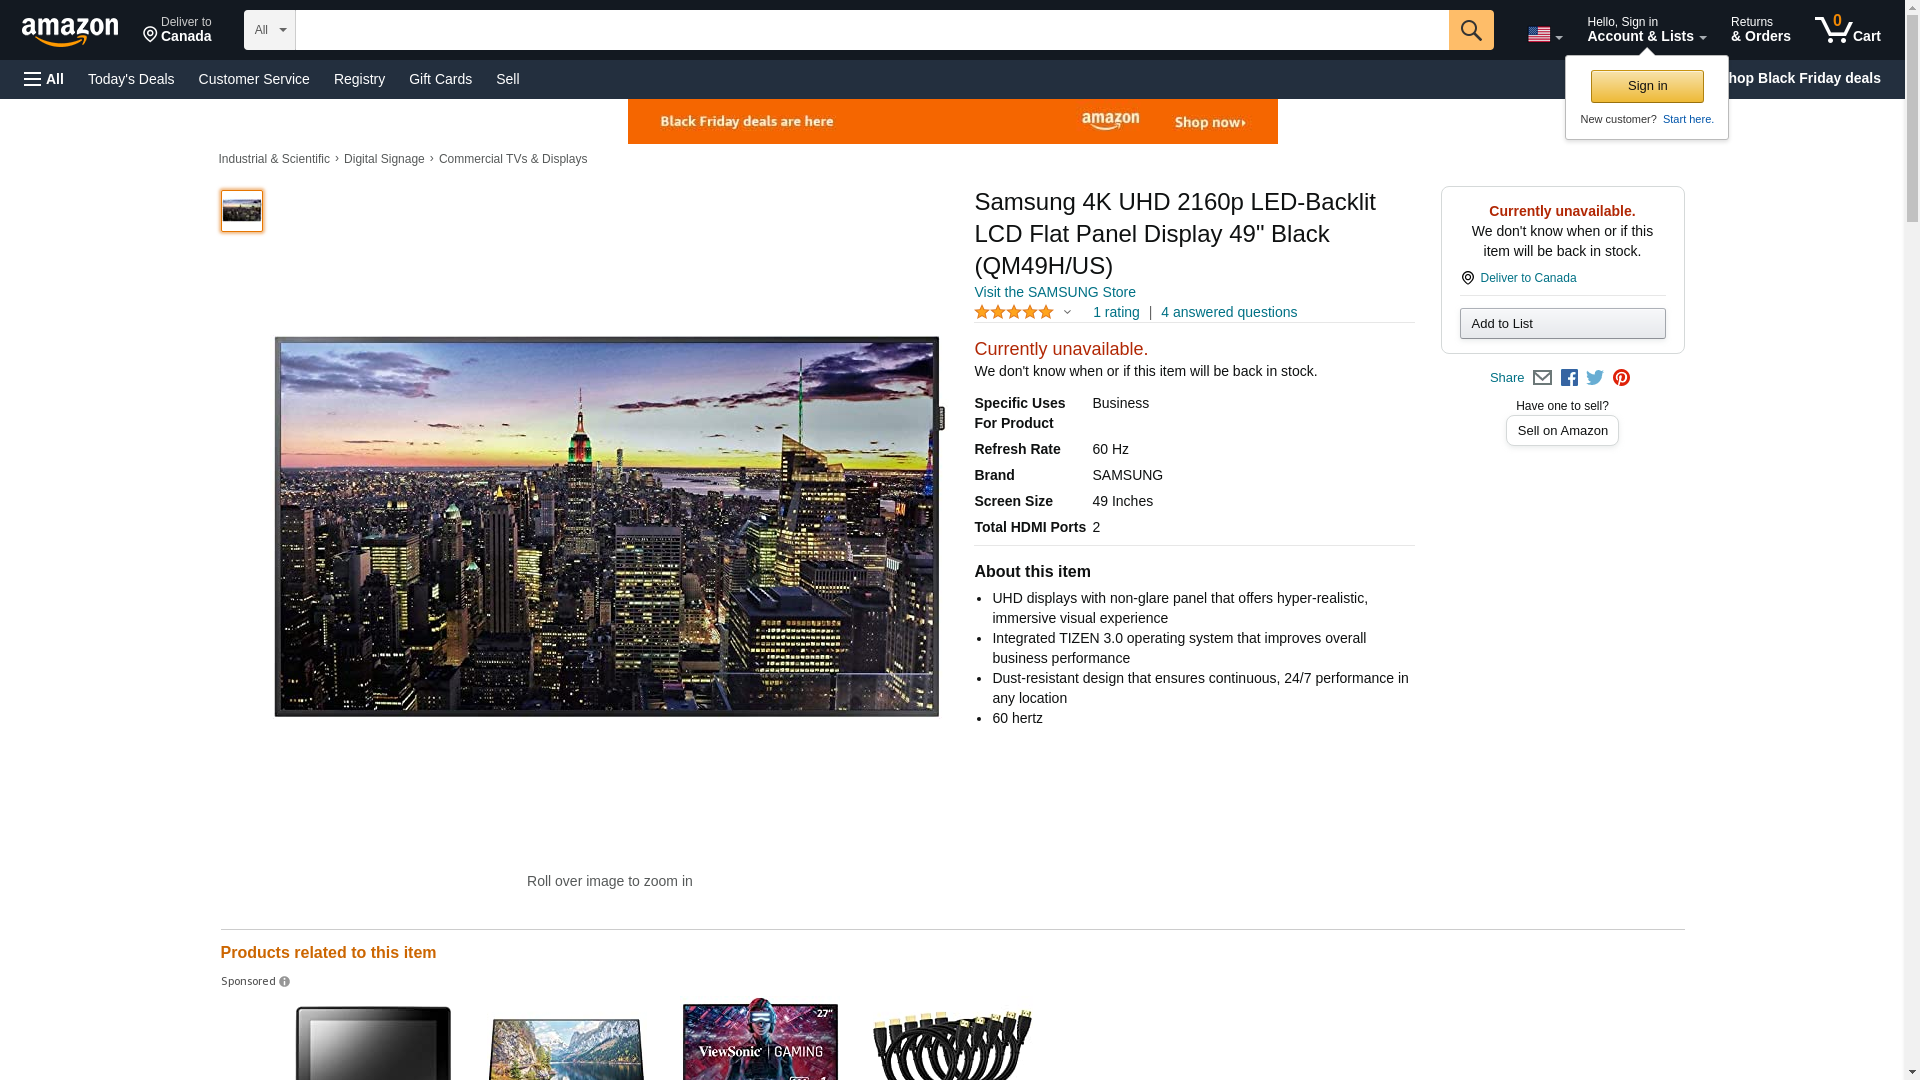1920x1080 pixels.
Task: Expand the star rating breakdown dropdown
Action: [x=1067, y=313]
